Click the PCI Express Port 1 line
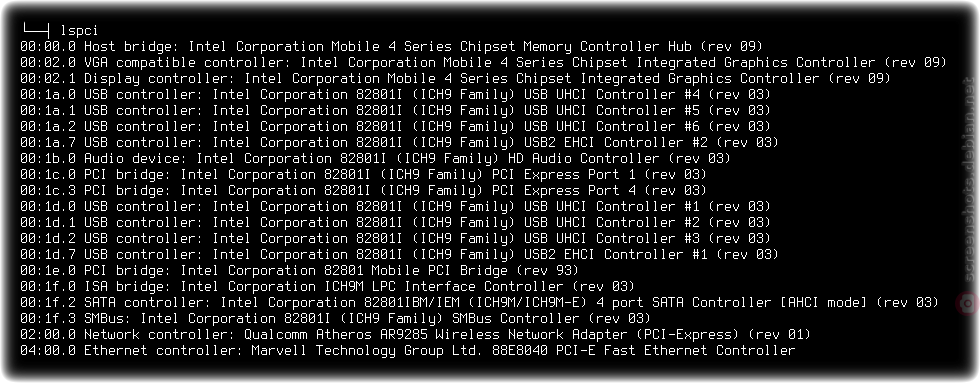The height and width of the screenshot is (383, 980). (363, 174)
